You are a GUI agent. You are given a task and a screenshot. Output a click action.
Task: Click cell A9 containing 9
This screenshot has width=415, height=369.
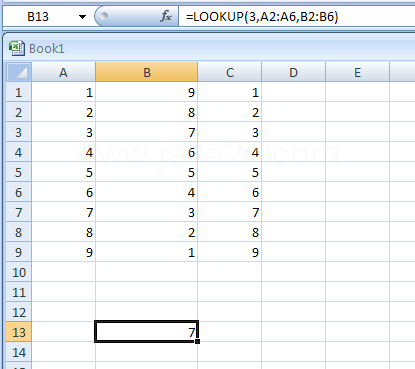(64, 252)
